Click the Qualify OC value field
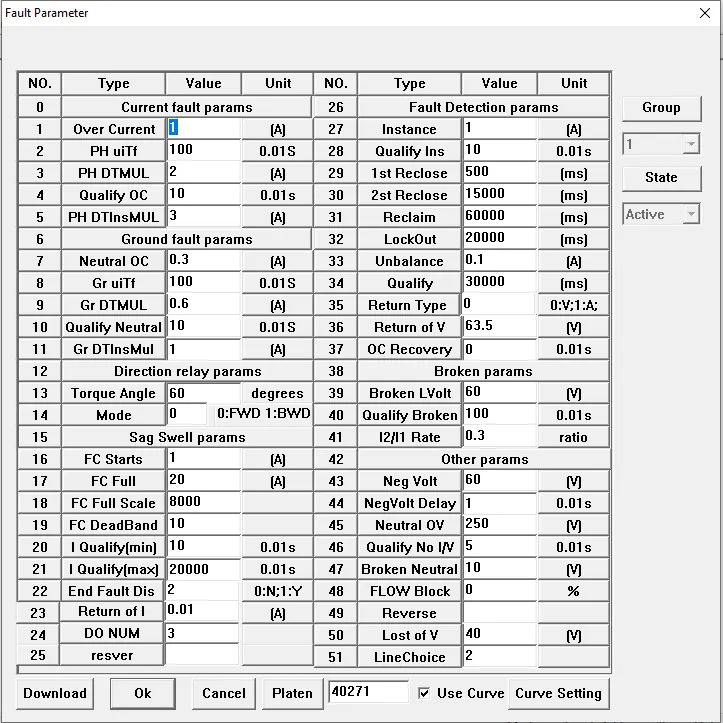Viewport: 723px width, 723px height. [203, 194]
